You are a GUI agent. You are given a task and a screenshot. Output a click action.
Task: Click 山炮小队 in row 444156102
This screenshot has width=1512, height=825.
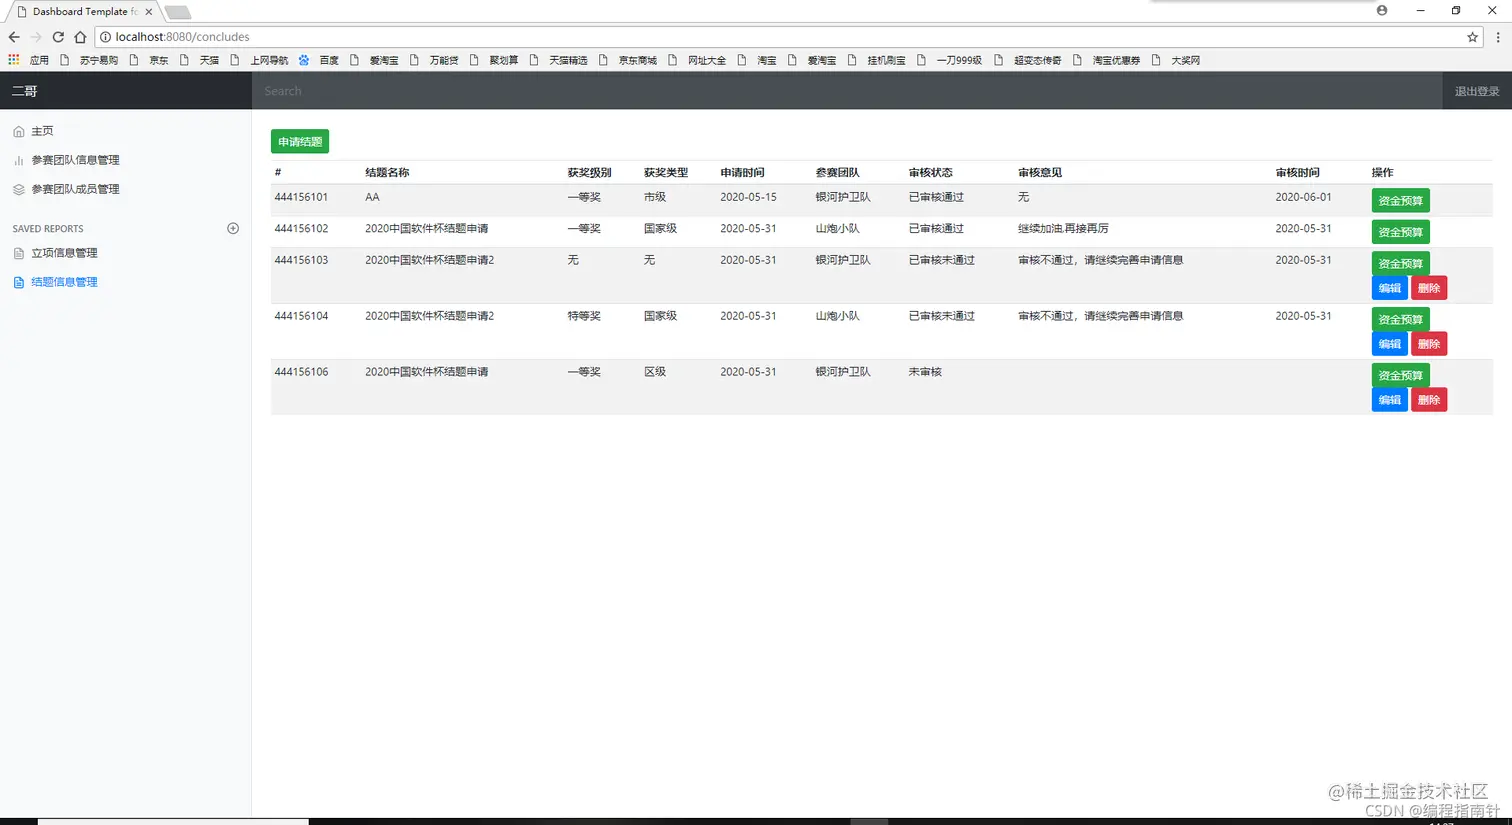pos(837,228)
